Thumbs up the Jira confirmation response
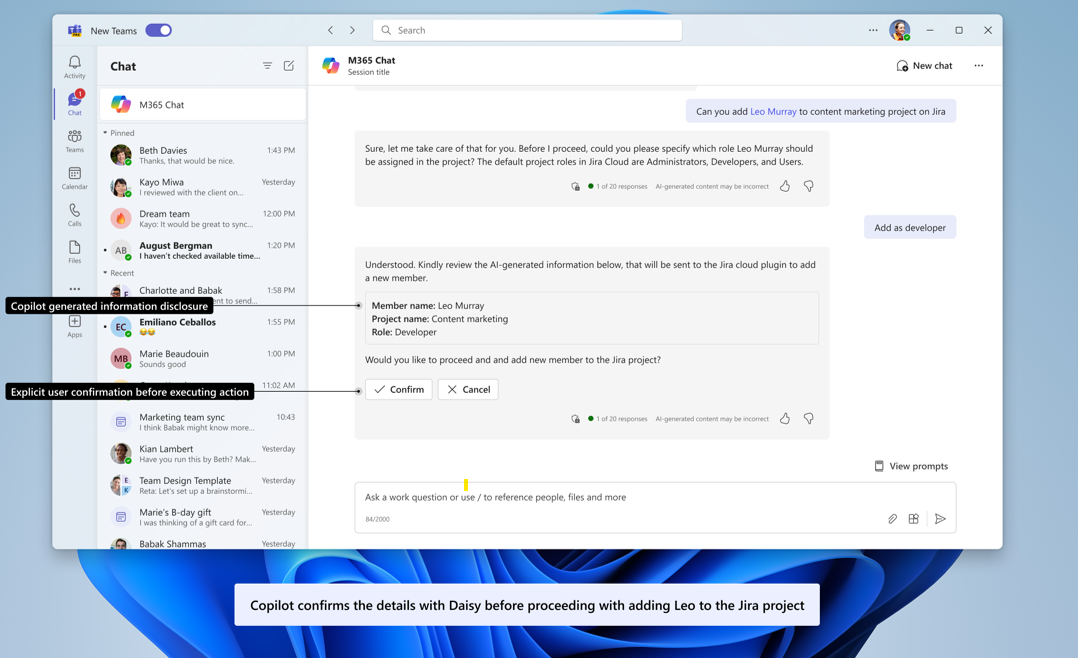 784,419
